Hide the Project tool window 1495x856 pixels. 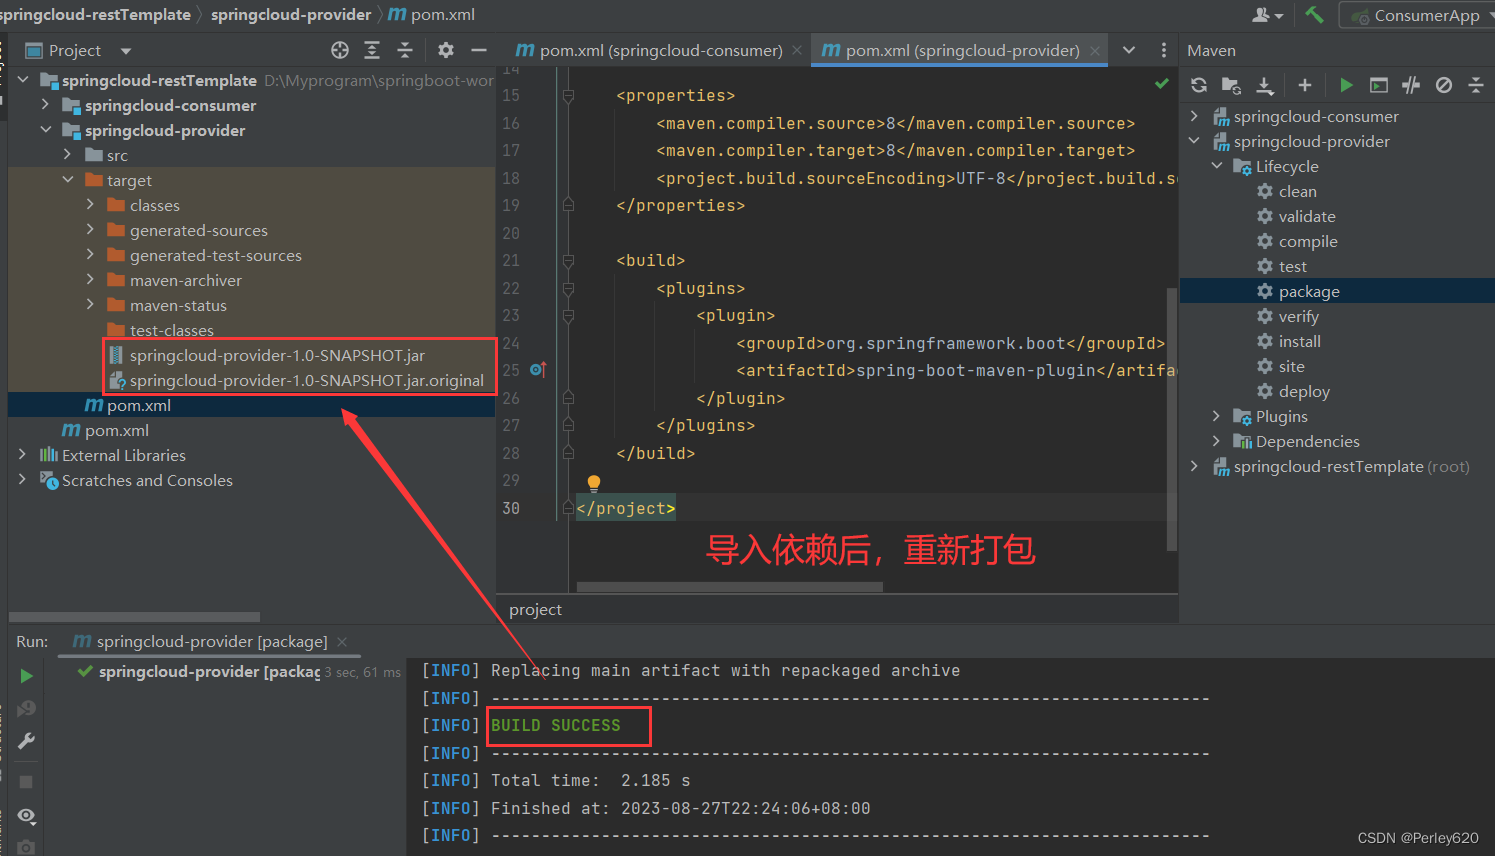(479, 50)
